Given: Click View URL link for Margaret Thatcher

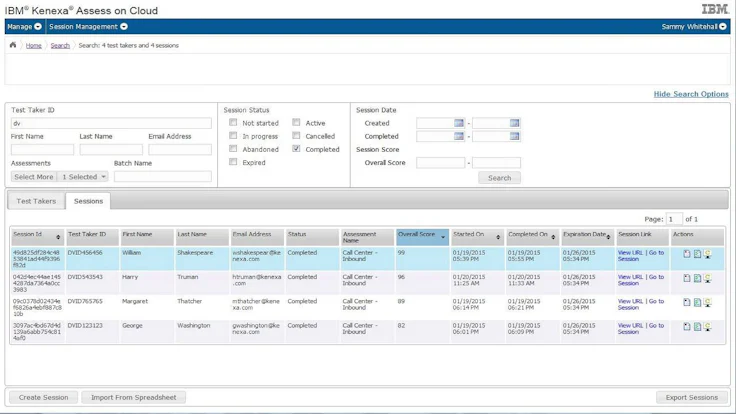Looking at the screenshot, I should pyautogui.click(x=630, y=301).
